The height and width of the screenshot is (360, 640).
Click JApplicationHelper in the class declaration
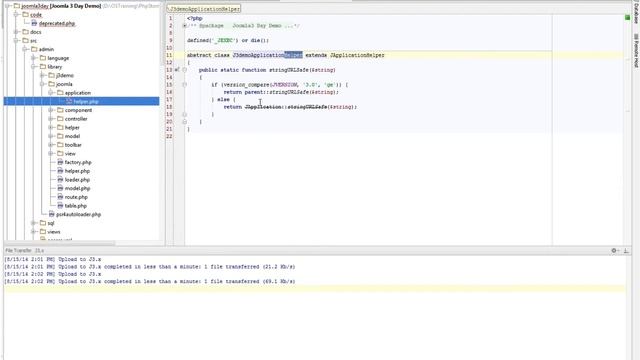357,55
